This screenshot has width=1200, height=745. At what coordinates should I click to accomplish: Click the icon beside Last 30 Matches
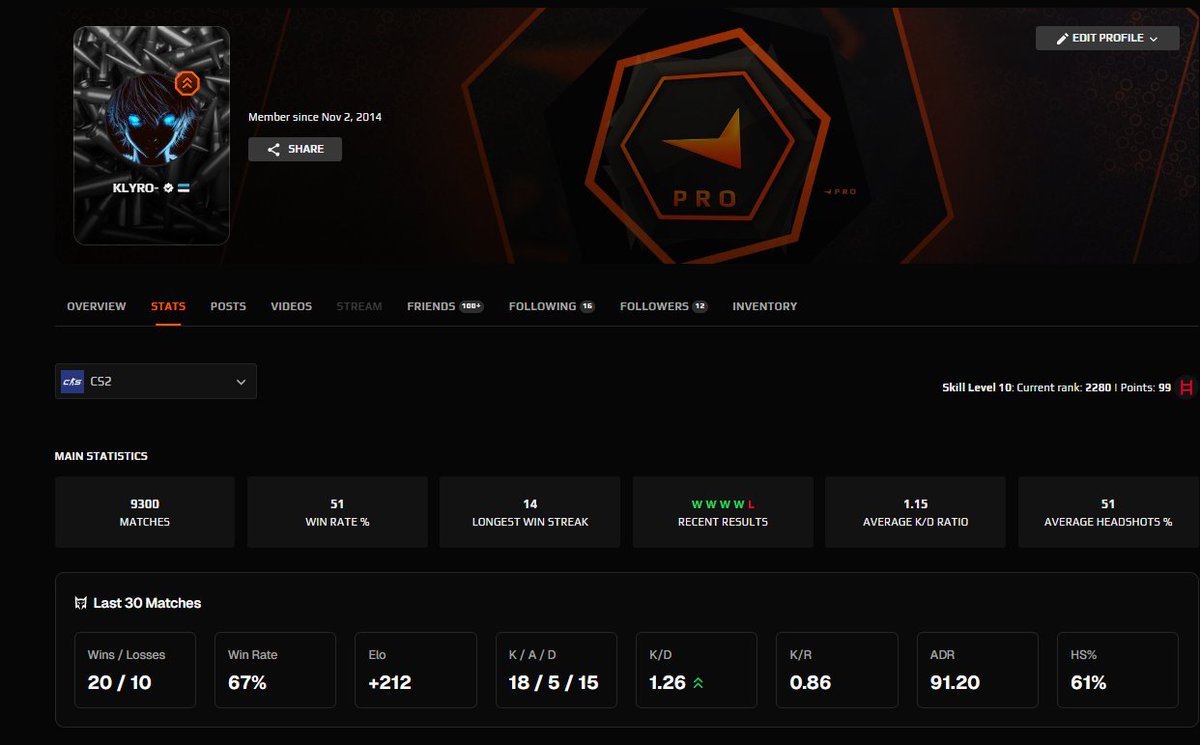(81, 603)
